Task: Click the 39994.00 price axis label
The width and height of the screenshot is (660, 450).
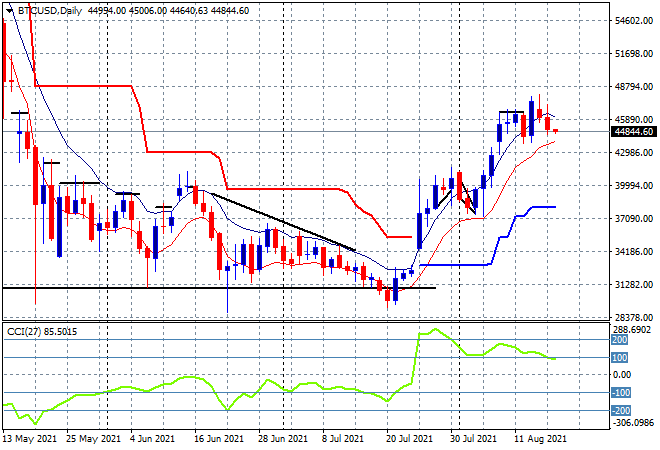Action: point(633,186)
